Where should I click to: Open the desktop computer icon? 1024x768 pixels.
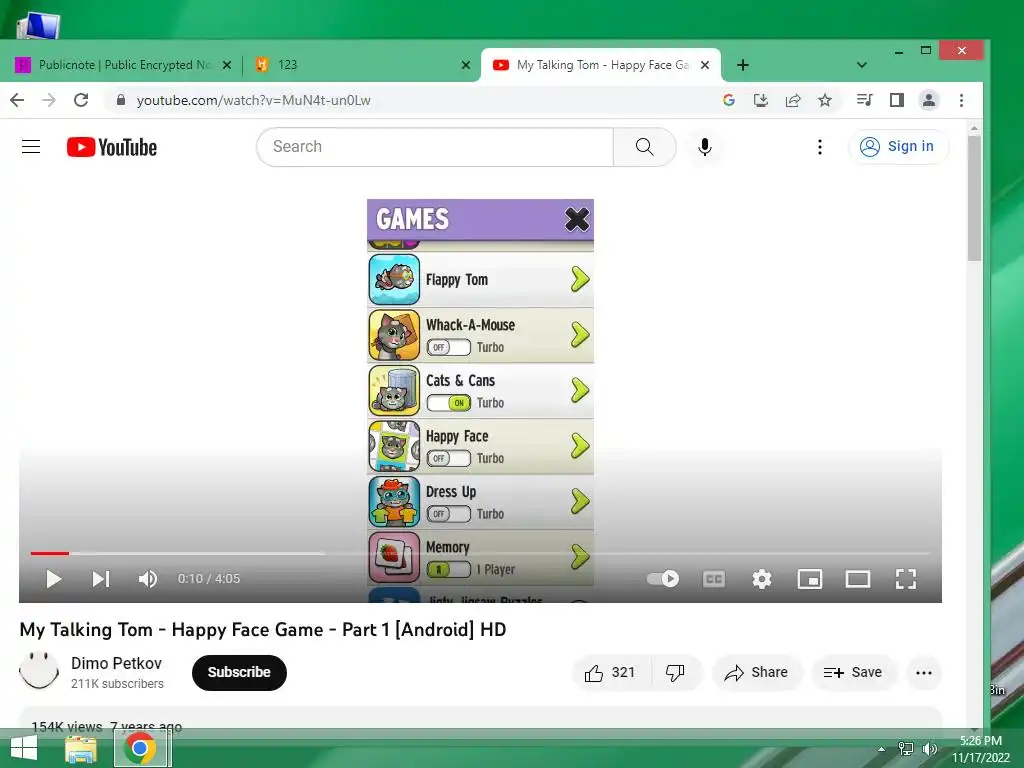[39, 25]
